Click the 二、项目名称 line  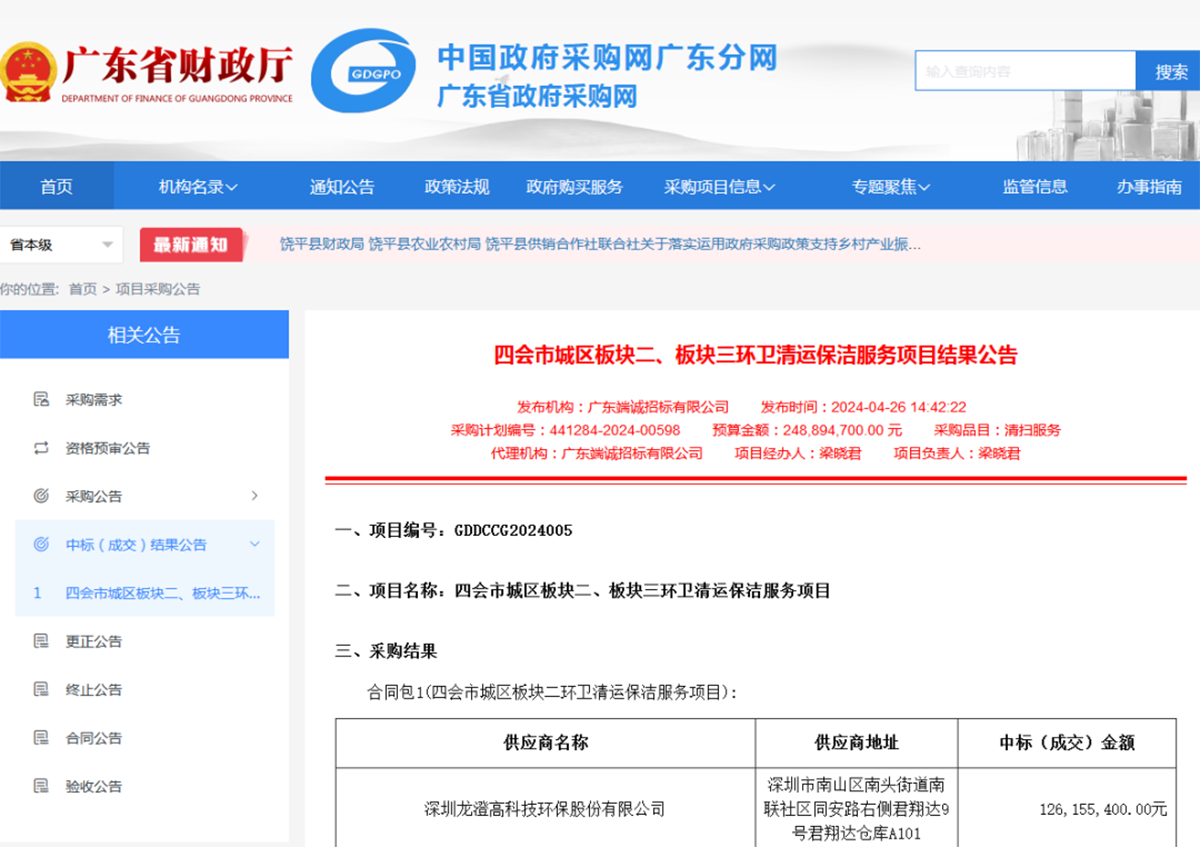coord(583,591)
